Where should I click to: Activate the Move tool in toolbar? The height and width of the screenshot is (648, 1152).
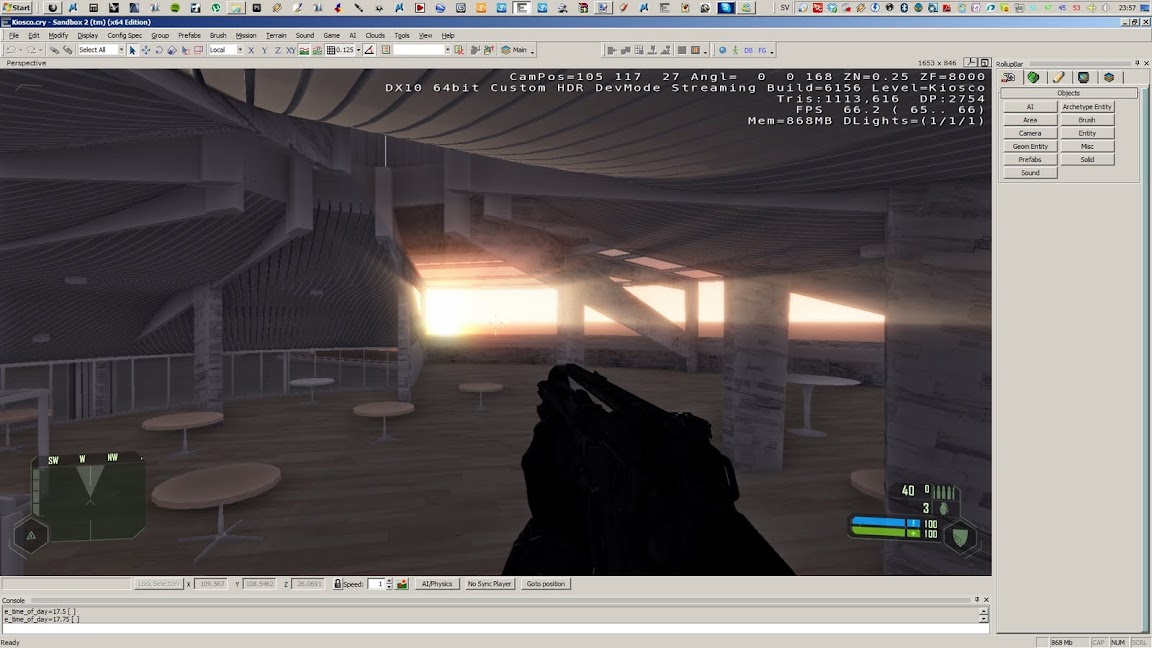145,50
